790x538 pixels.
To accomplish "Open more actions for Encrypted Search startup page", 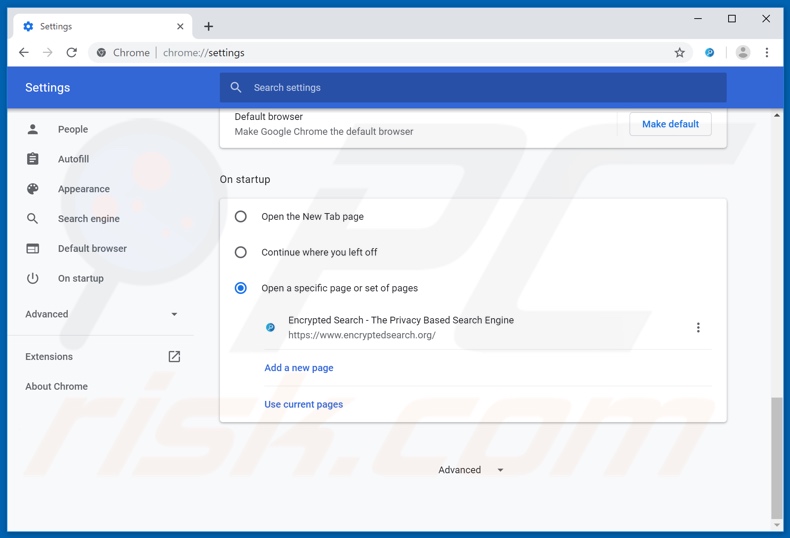I will (x=698, y=327).
